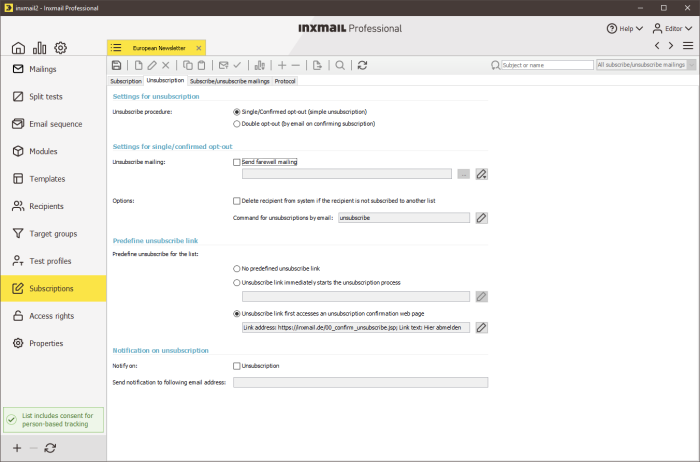The image size is (700, 462).
Task: Click the export document toolbar icon
Action: pyautogui.click(x=317, y=65)
